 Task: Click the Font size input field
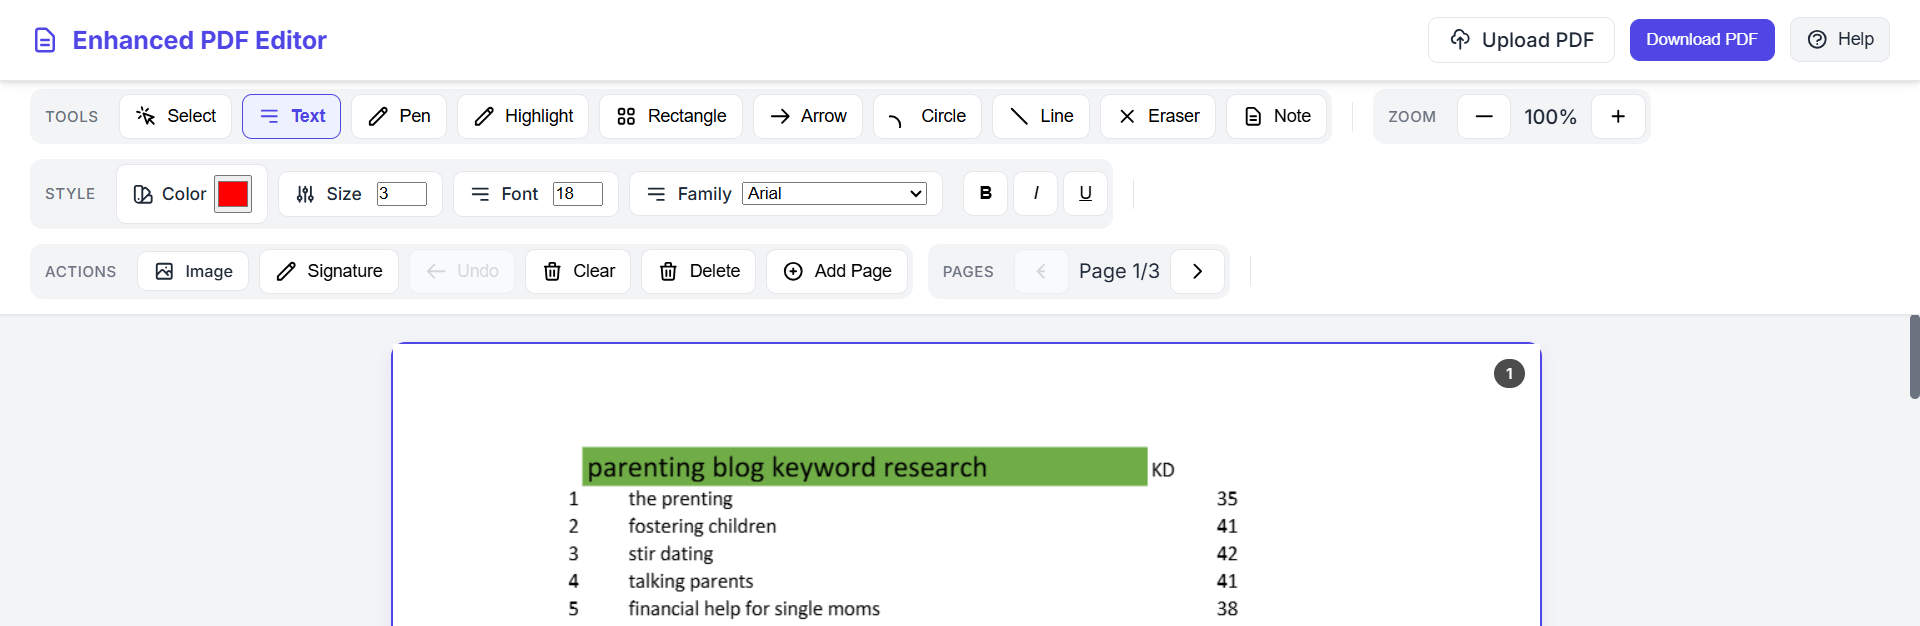click(x=577, y=193)
